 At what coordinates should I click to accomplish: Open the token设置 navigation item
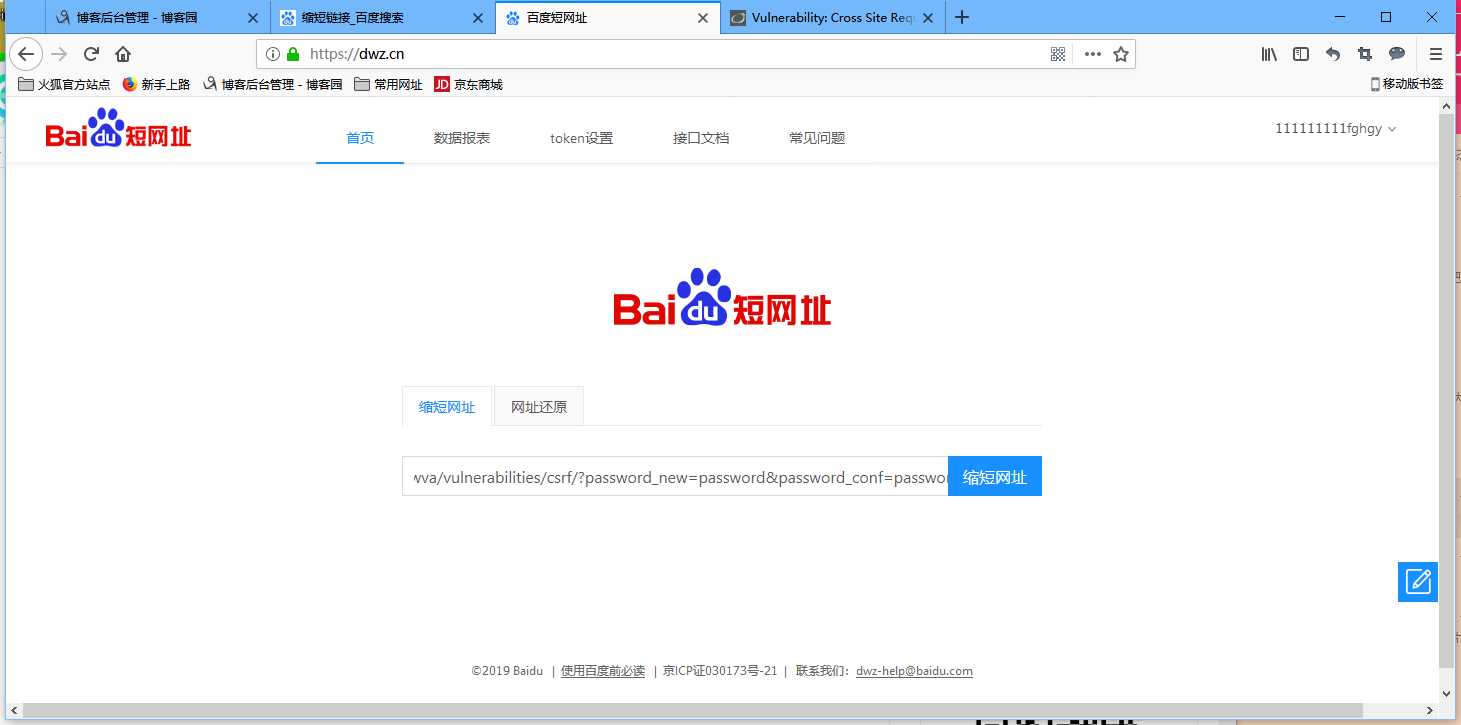(x=581, y=138)
